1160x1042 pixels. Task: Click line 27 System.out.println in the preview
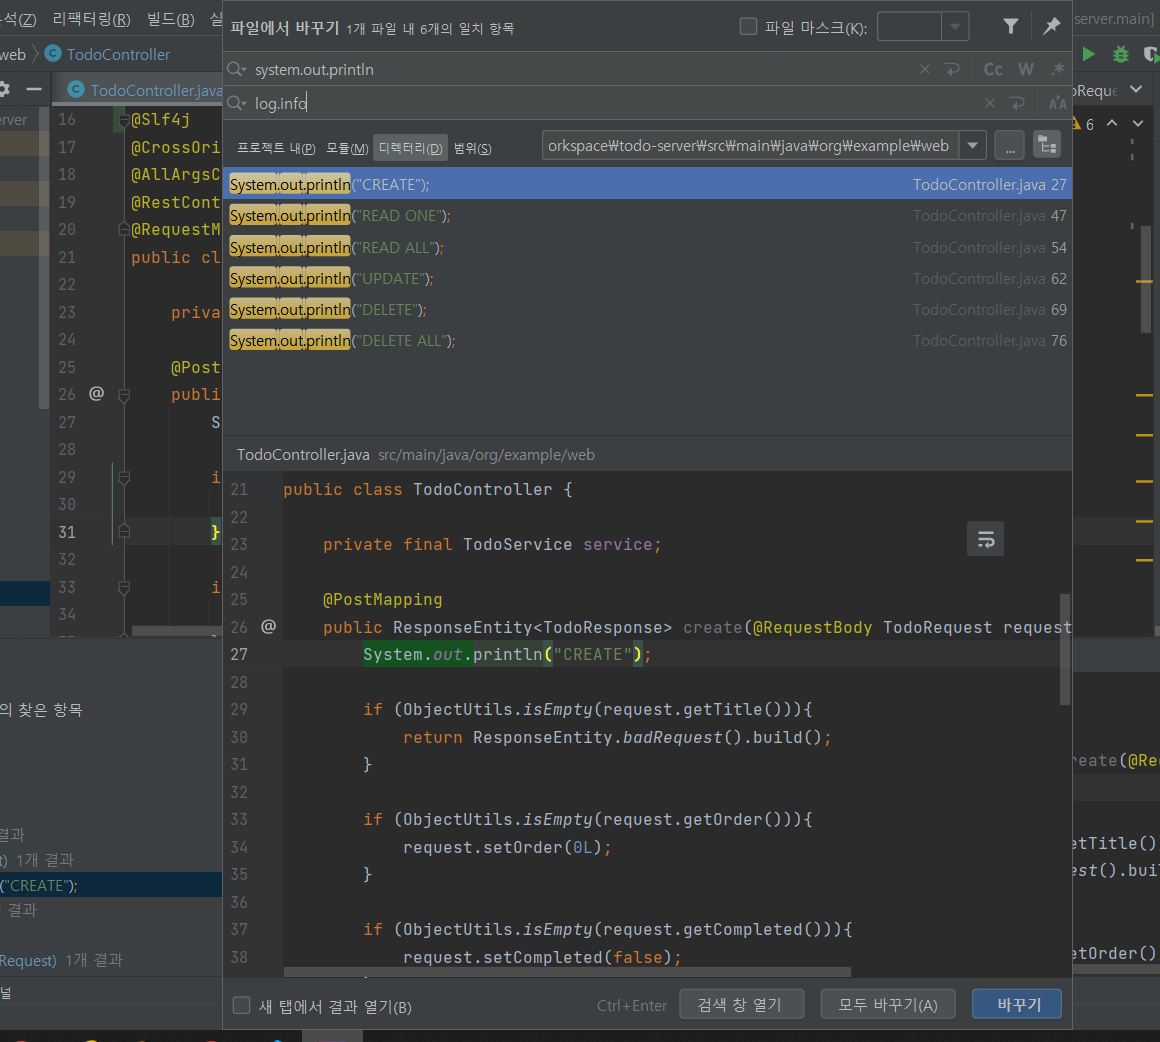(x=508, y=654)
